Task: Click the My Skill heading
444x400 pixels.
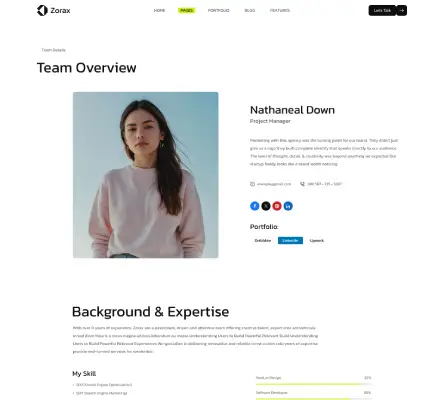Action: (84, 374)
